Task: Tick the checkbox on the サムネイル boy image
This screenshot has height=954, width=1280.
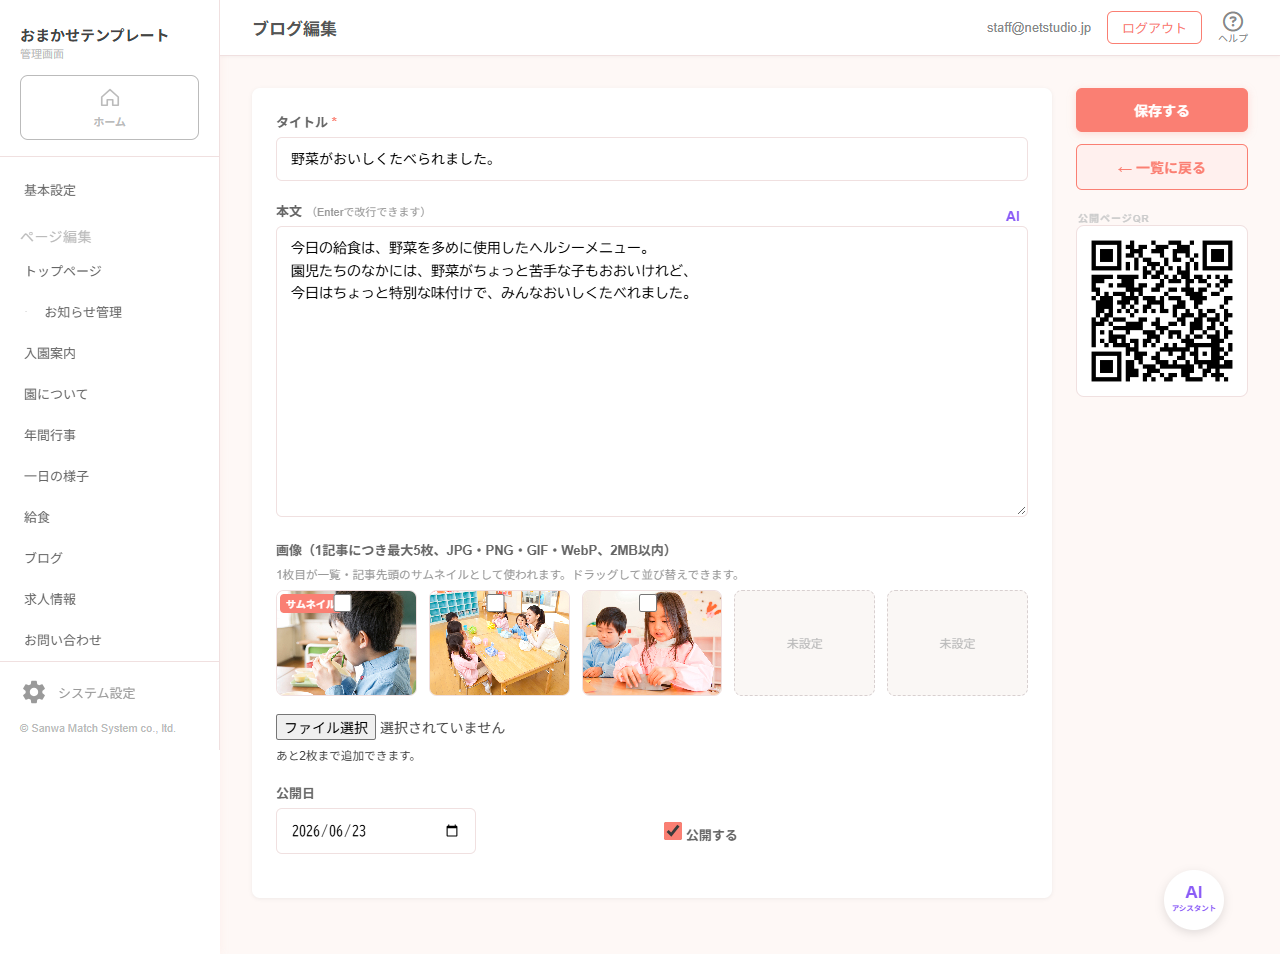Action: (343, 602)
